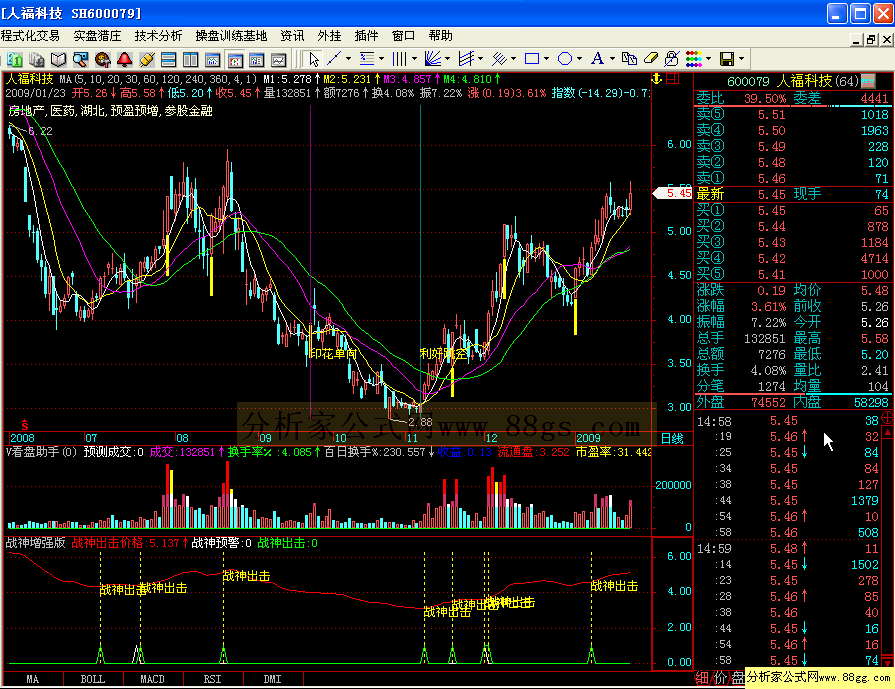Image resolution: width=895 pixels, height=689 pixels.
Task: Click the yellow anchor icon above price axis
Action: (657, 79)
